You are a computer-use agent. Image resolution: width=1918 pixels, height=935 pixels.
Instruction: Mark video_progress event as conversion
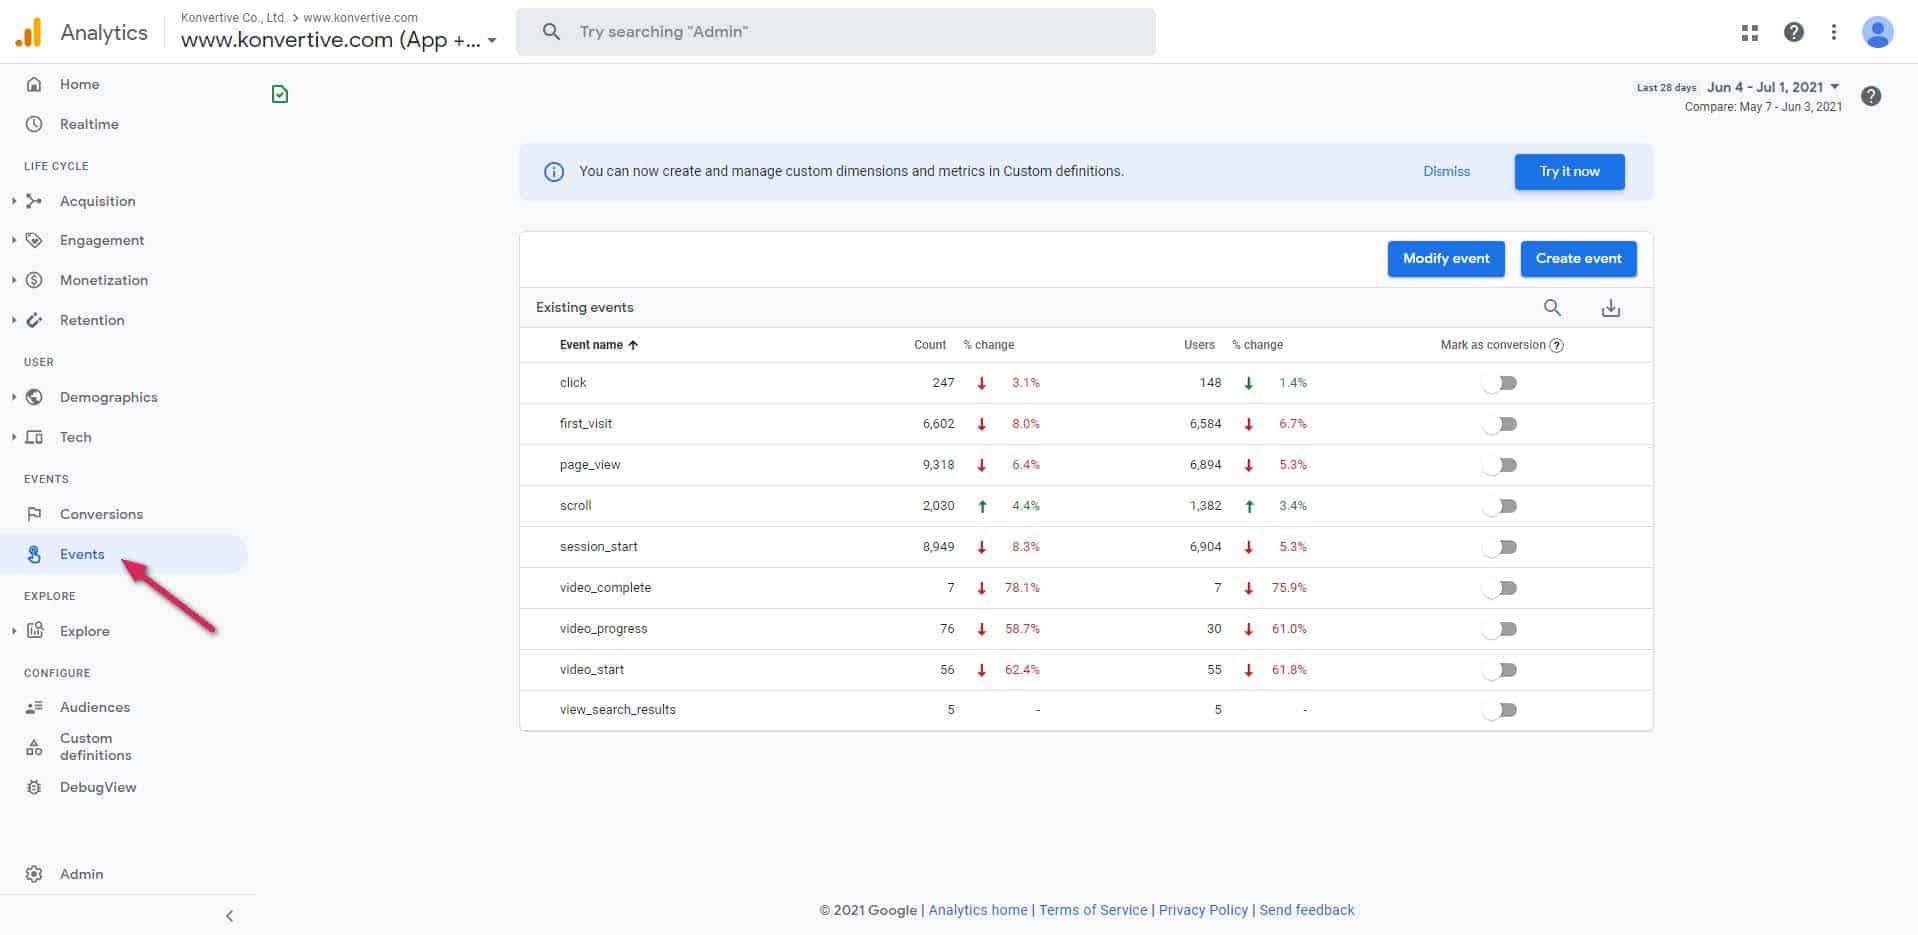(x=1500, y=629)
